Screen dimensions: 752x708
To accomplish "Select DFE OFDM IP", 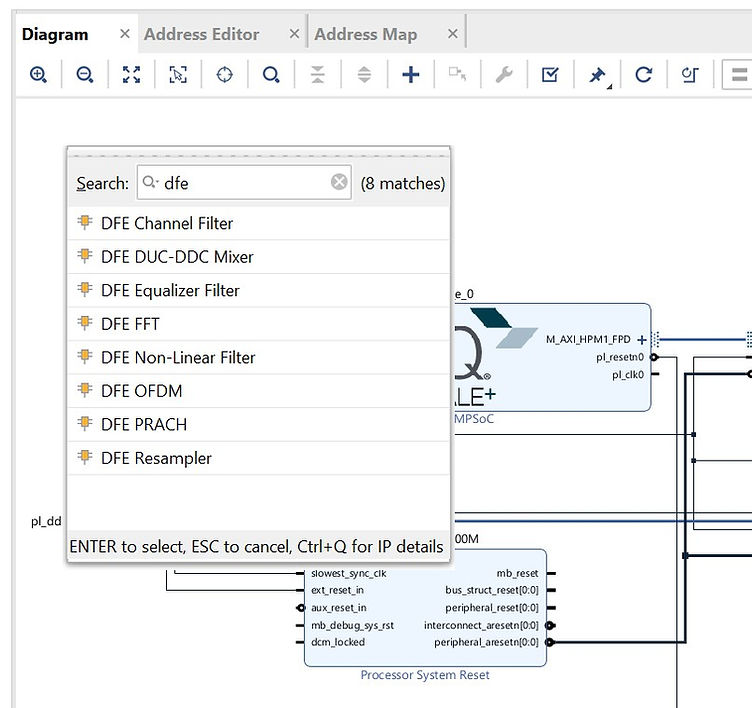I will point(258,391).
